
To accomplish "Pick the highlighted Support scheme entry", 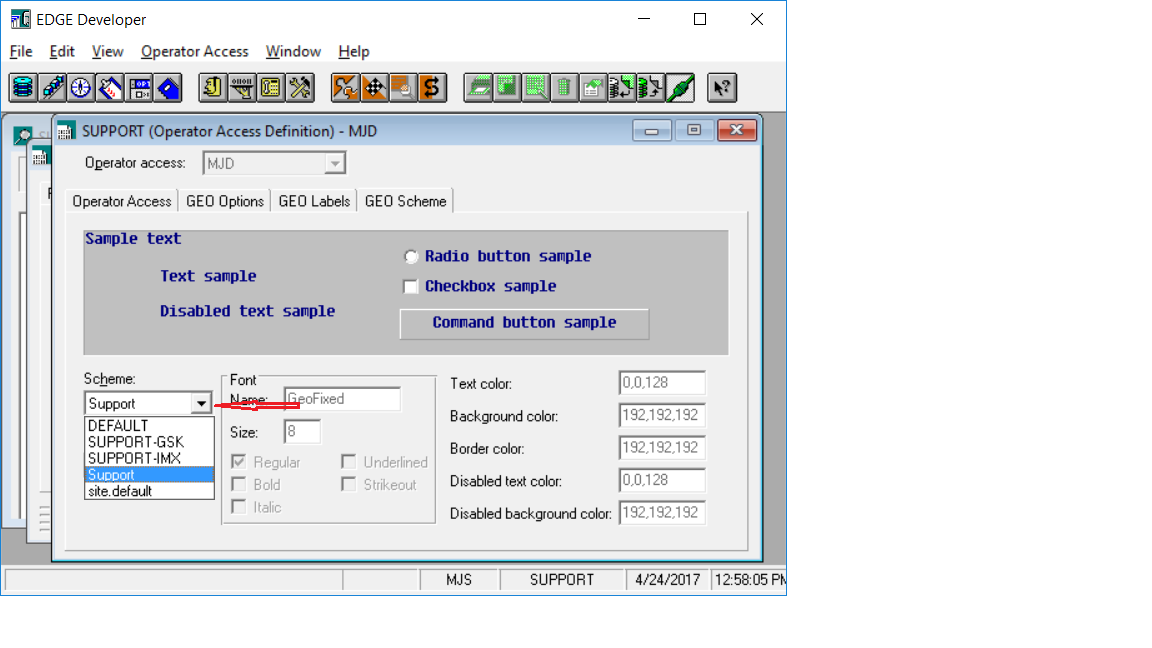I will tap(149, 475).
